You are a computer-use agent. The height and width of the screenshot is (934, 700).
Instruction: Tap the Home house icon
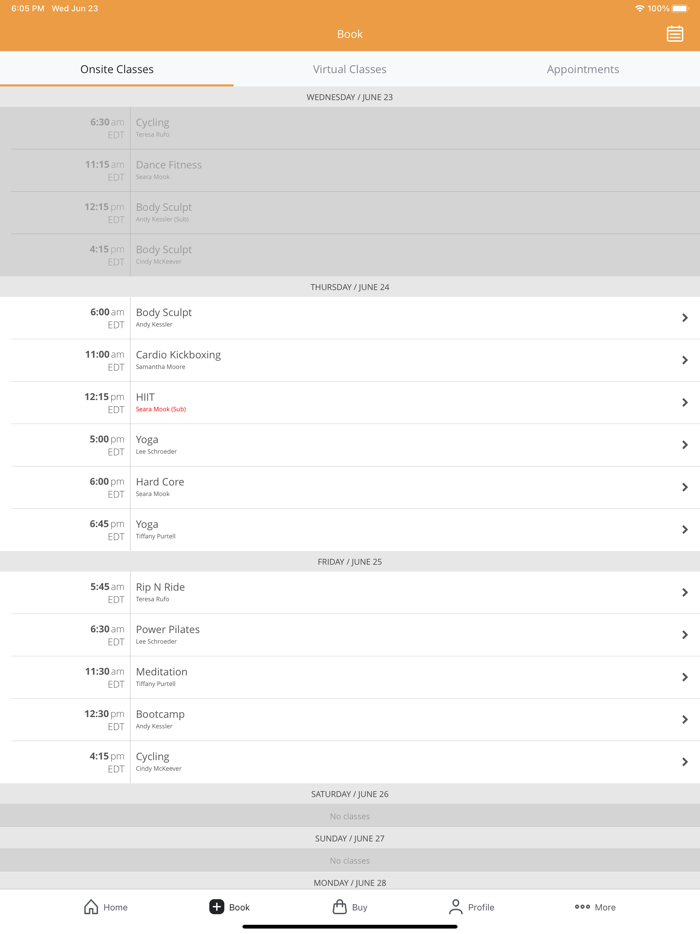[91, 907]
